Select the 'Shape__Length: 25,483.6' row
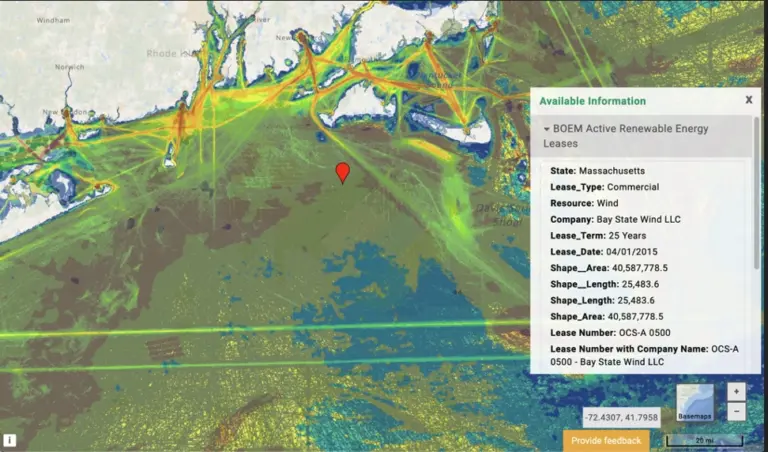 pos(604,284)
